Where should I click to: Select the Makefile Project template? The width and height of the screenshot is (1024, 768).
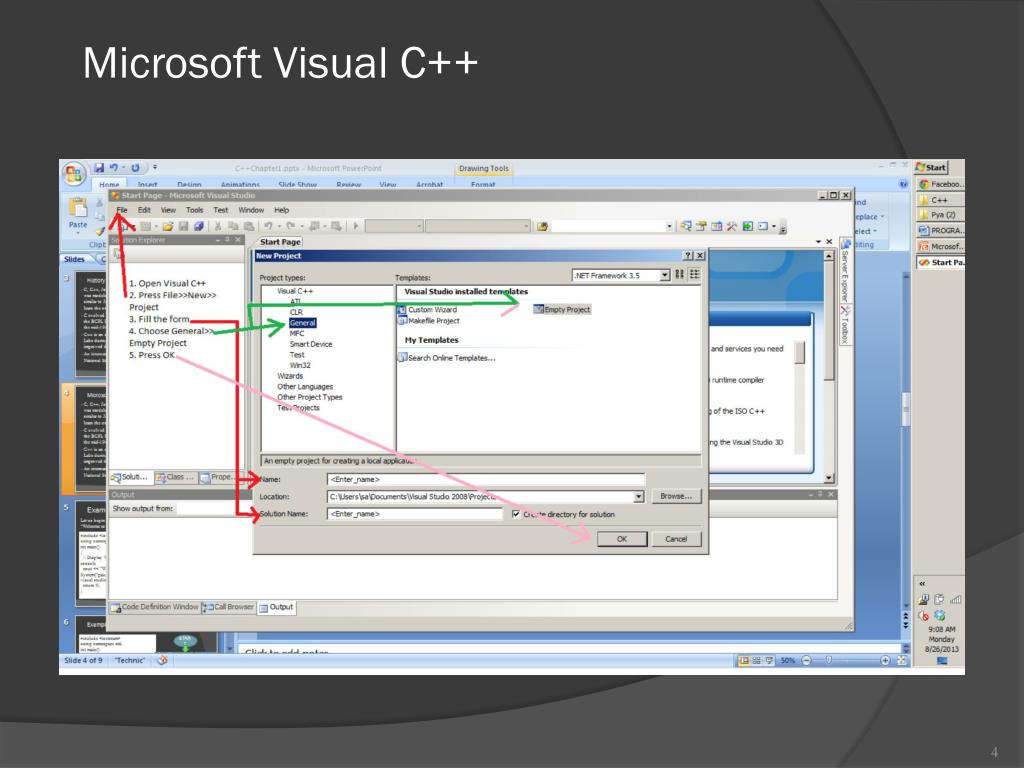[428, 321]
